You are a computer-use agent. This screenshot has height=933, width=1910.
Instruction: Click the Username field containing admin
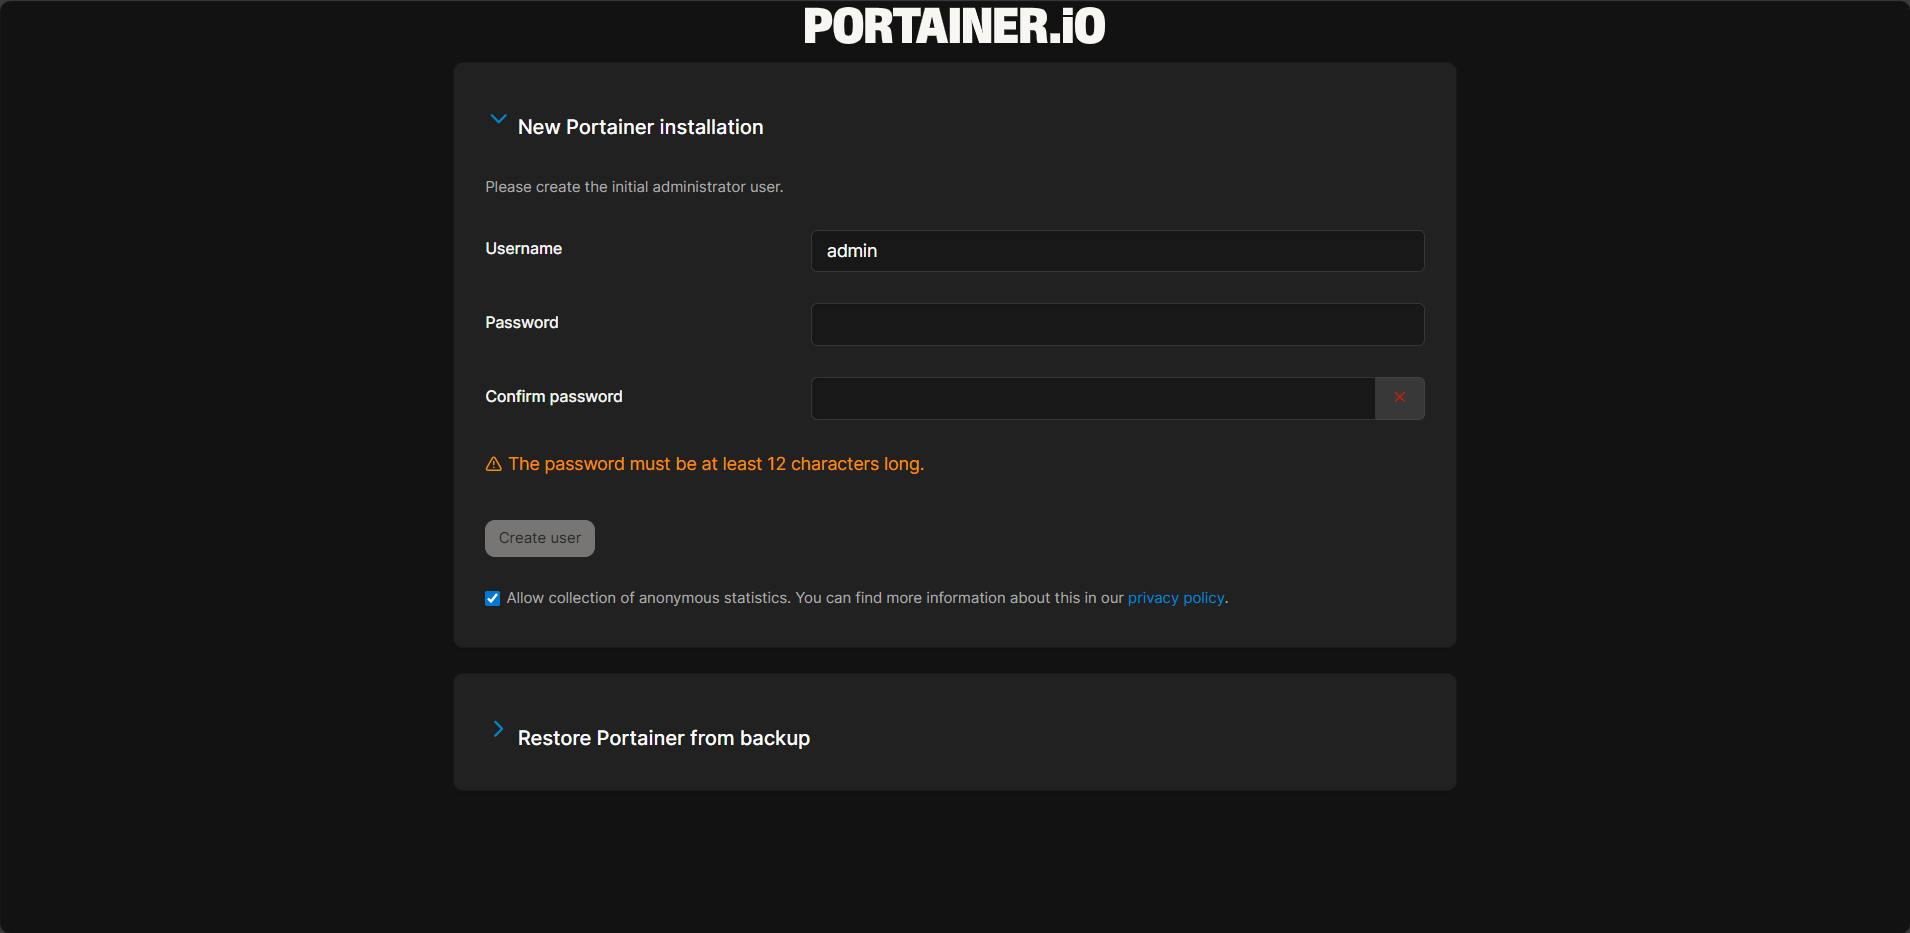pos(1117,251)
